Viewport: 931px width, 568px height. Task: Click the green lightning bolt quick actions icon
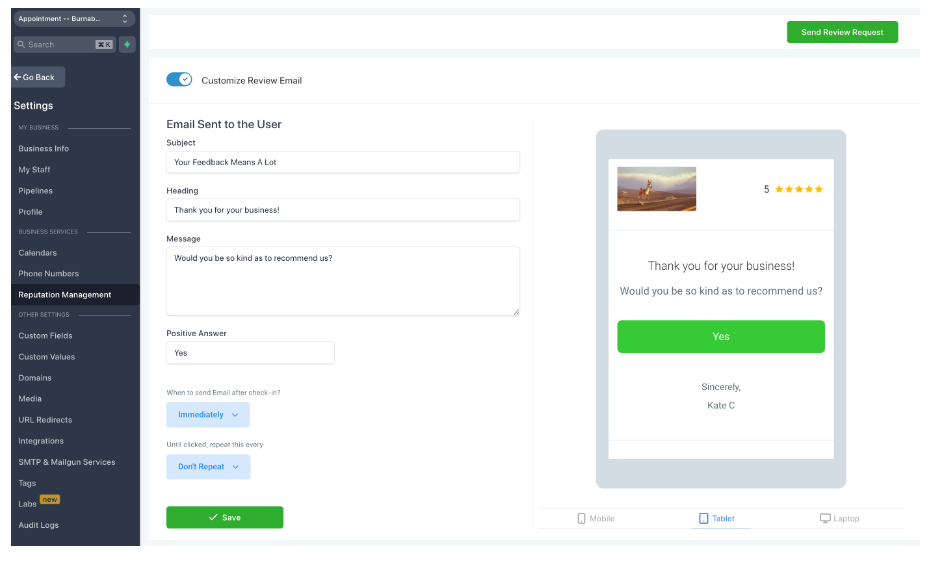[x=127, y=44]
